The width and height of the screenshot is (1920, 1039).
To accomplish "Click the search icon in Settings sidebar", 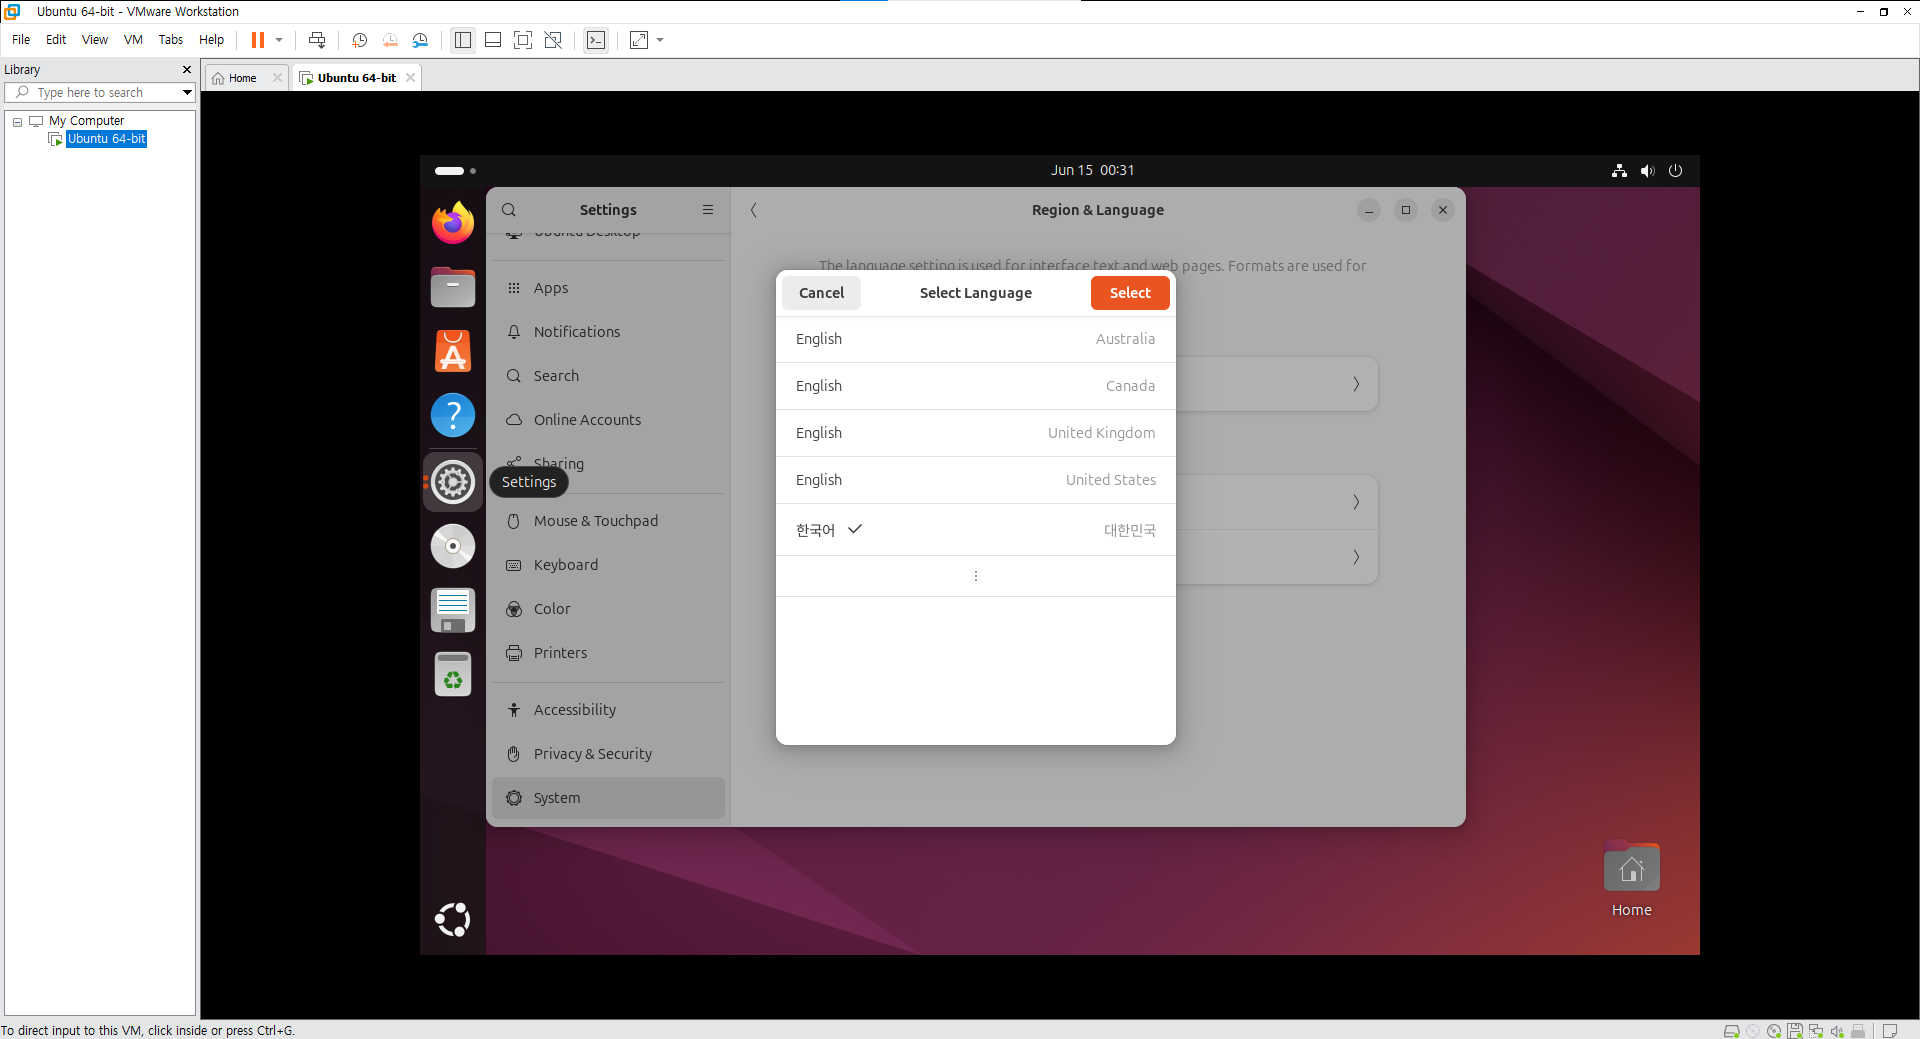I will 509,210.
